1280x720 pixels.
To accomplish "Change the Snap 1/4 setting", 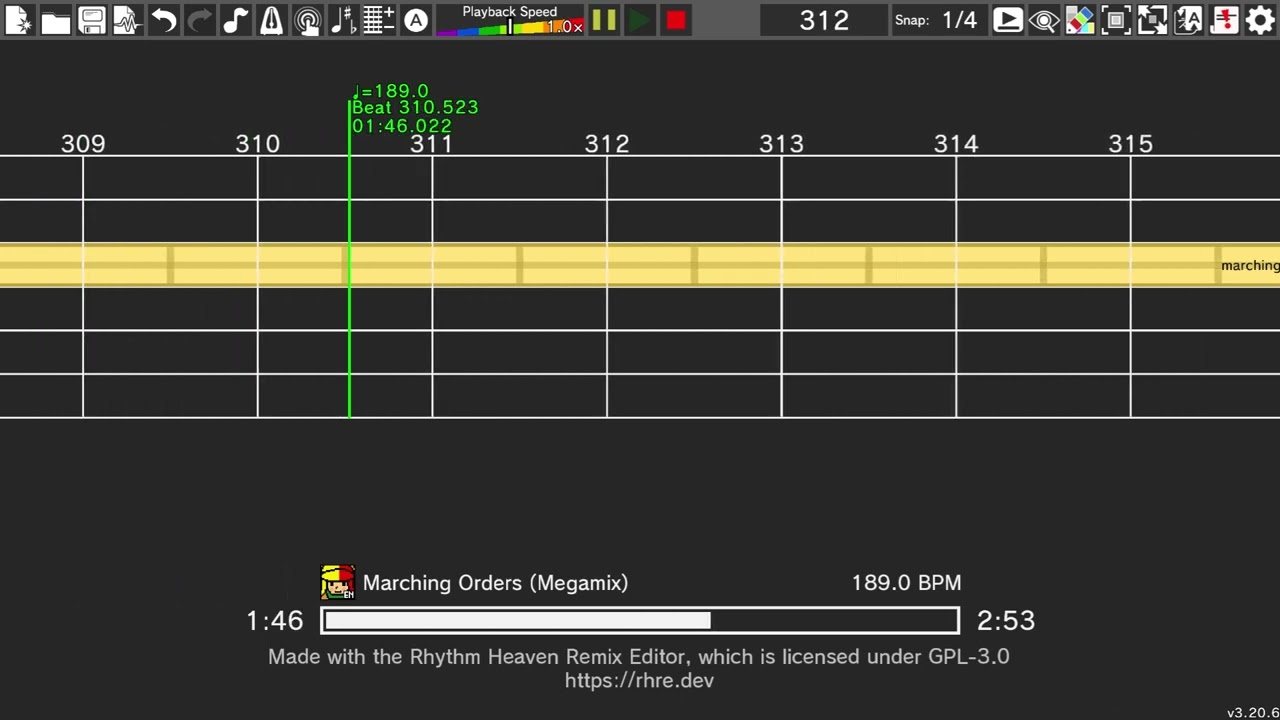I will click(x=940, y=20).
